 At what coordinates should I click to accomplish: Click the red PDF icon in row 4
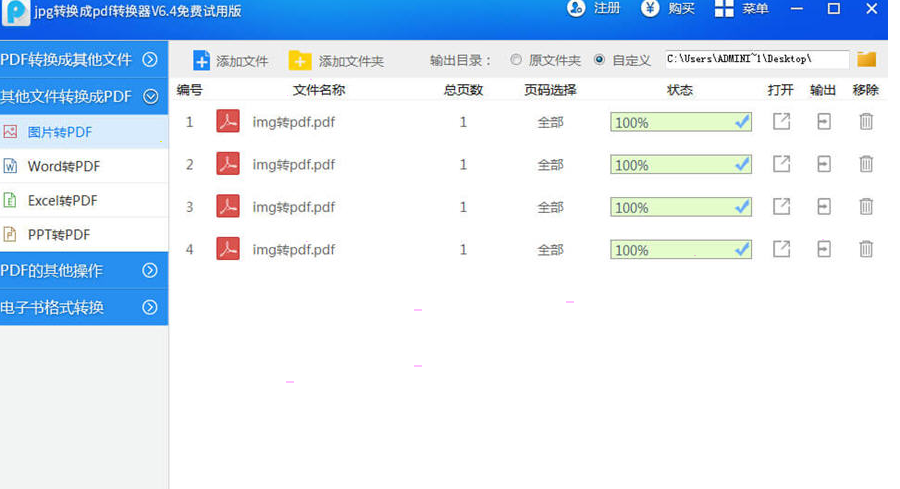228,249
